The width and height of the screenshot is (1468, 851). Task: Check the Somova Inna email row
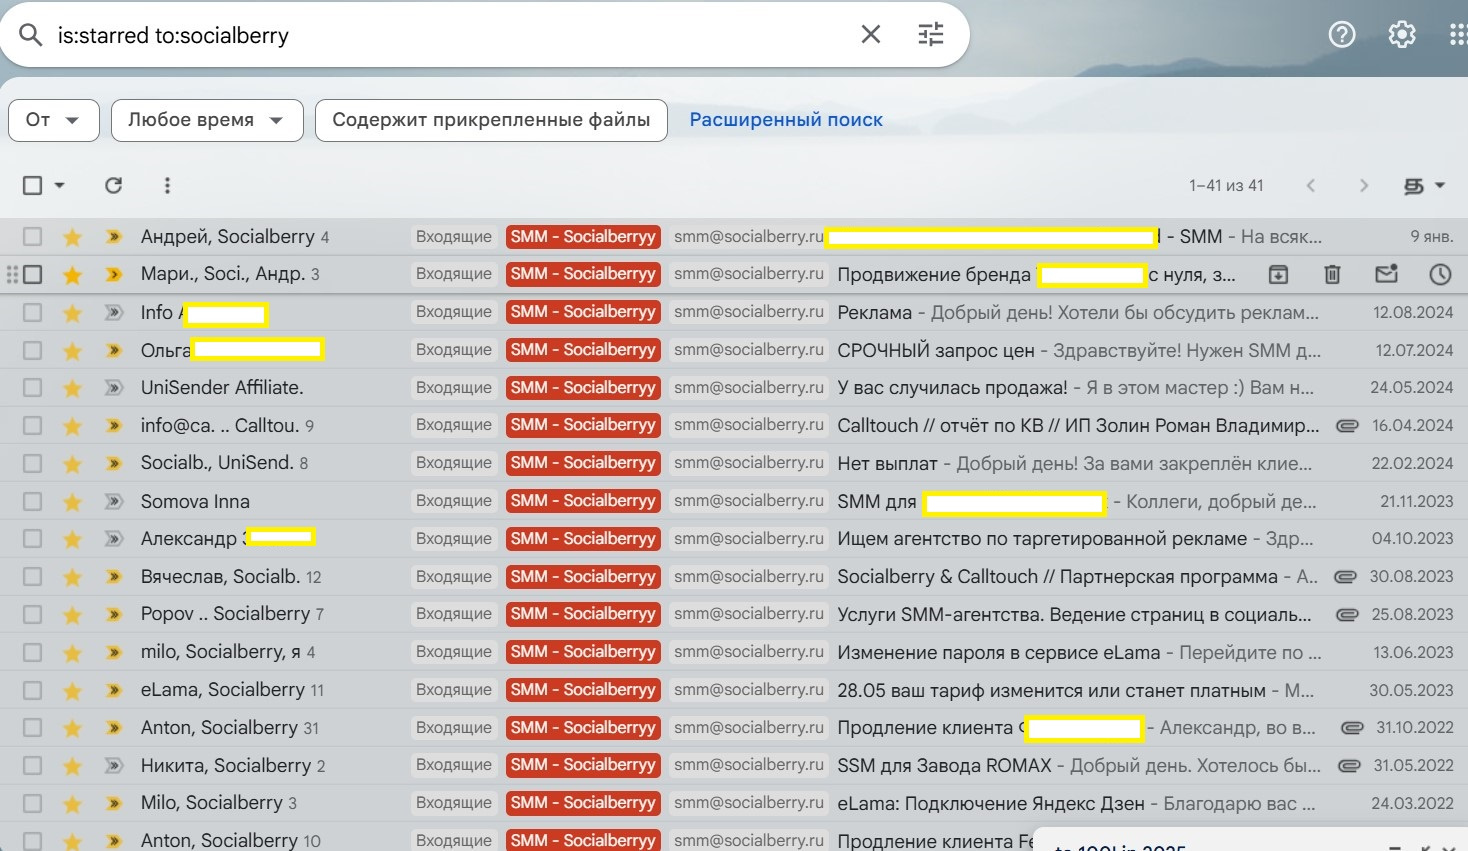pyautogui.click(x=32, y=501)
